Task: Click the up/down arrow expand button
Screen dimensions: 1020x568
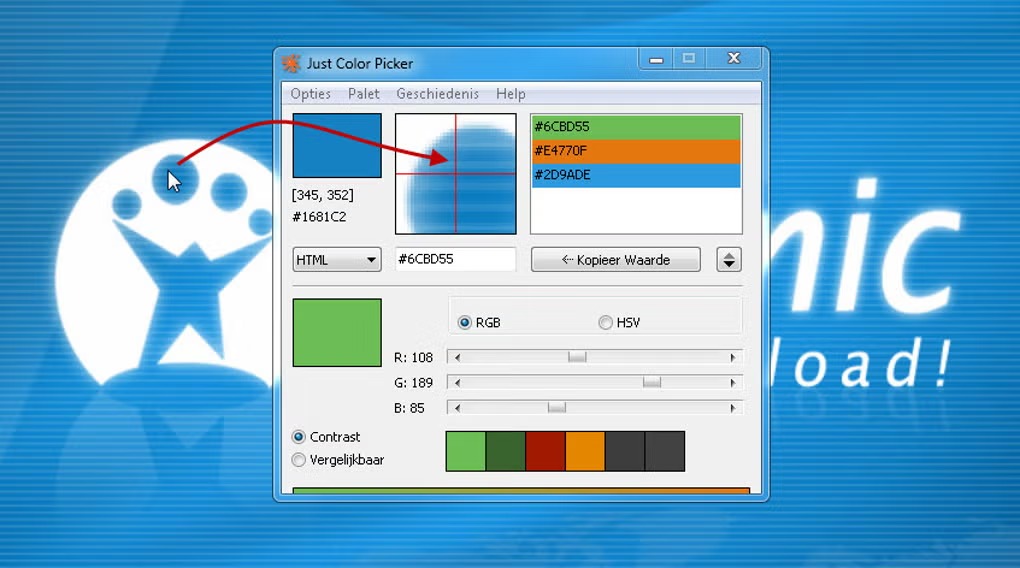Action: (x=729, y=260)
